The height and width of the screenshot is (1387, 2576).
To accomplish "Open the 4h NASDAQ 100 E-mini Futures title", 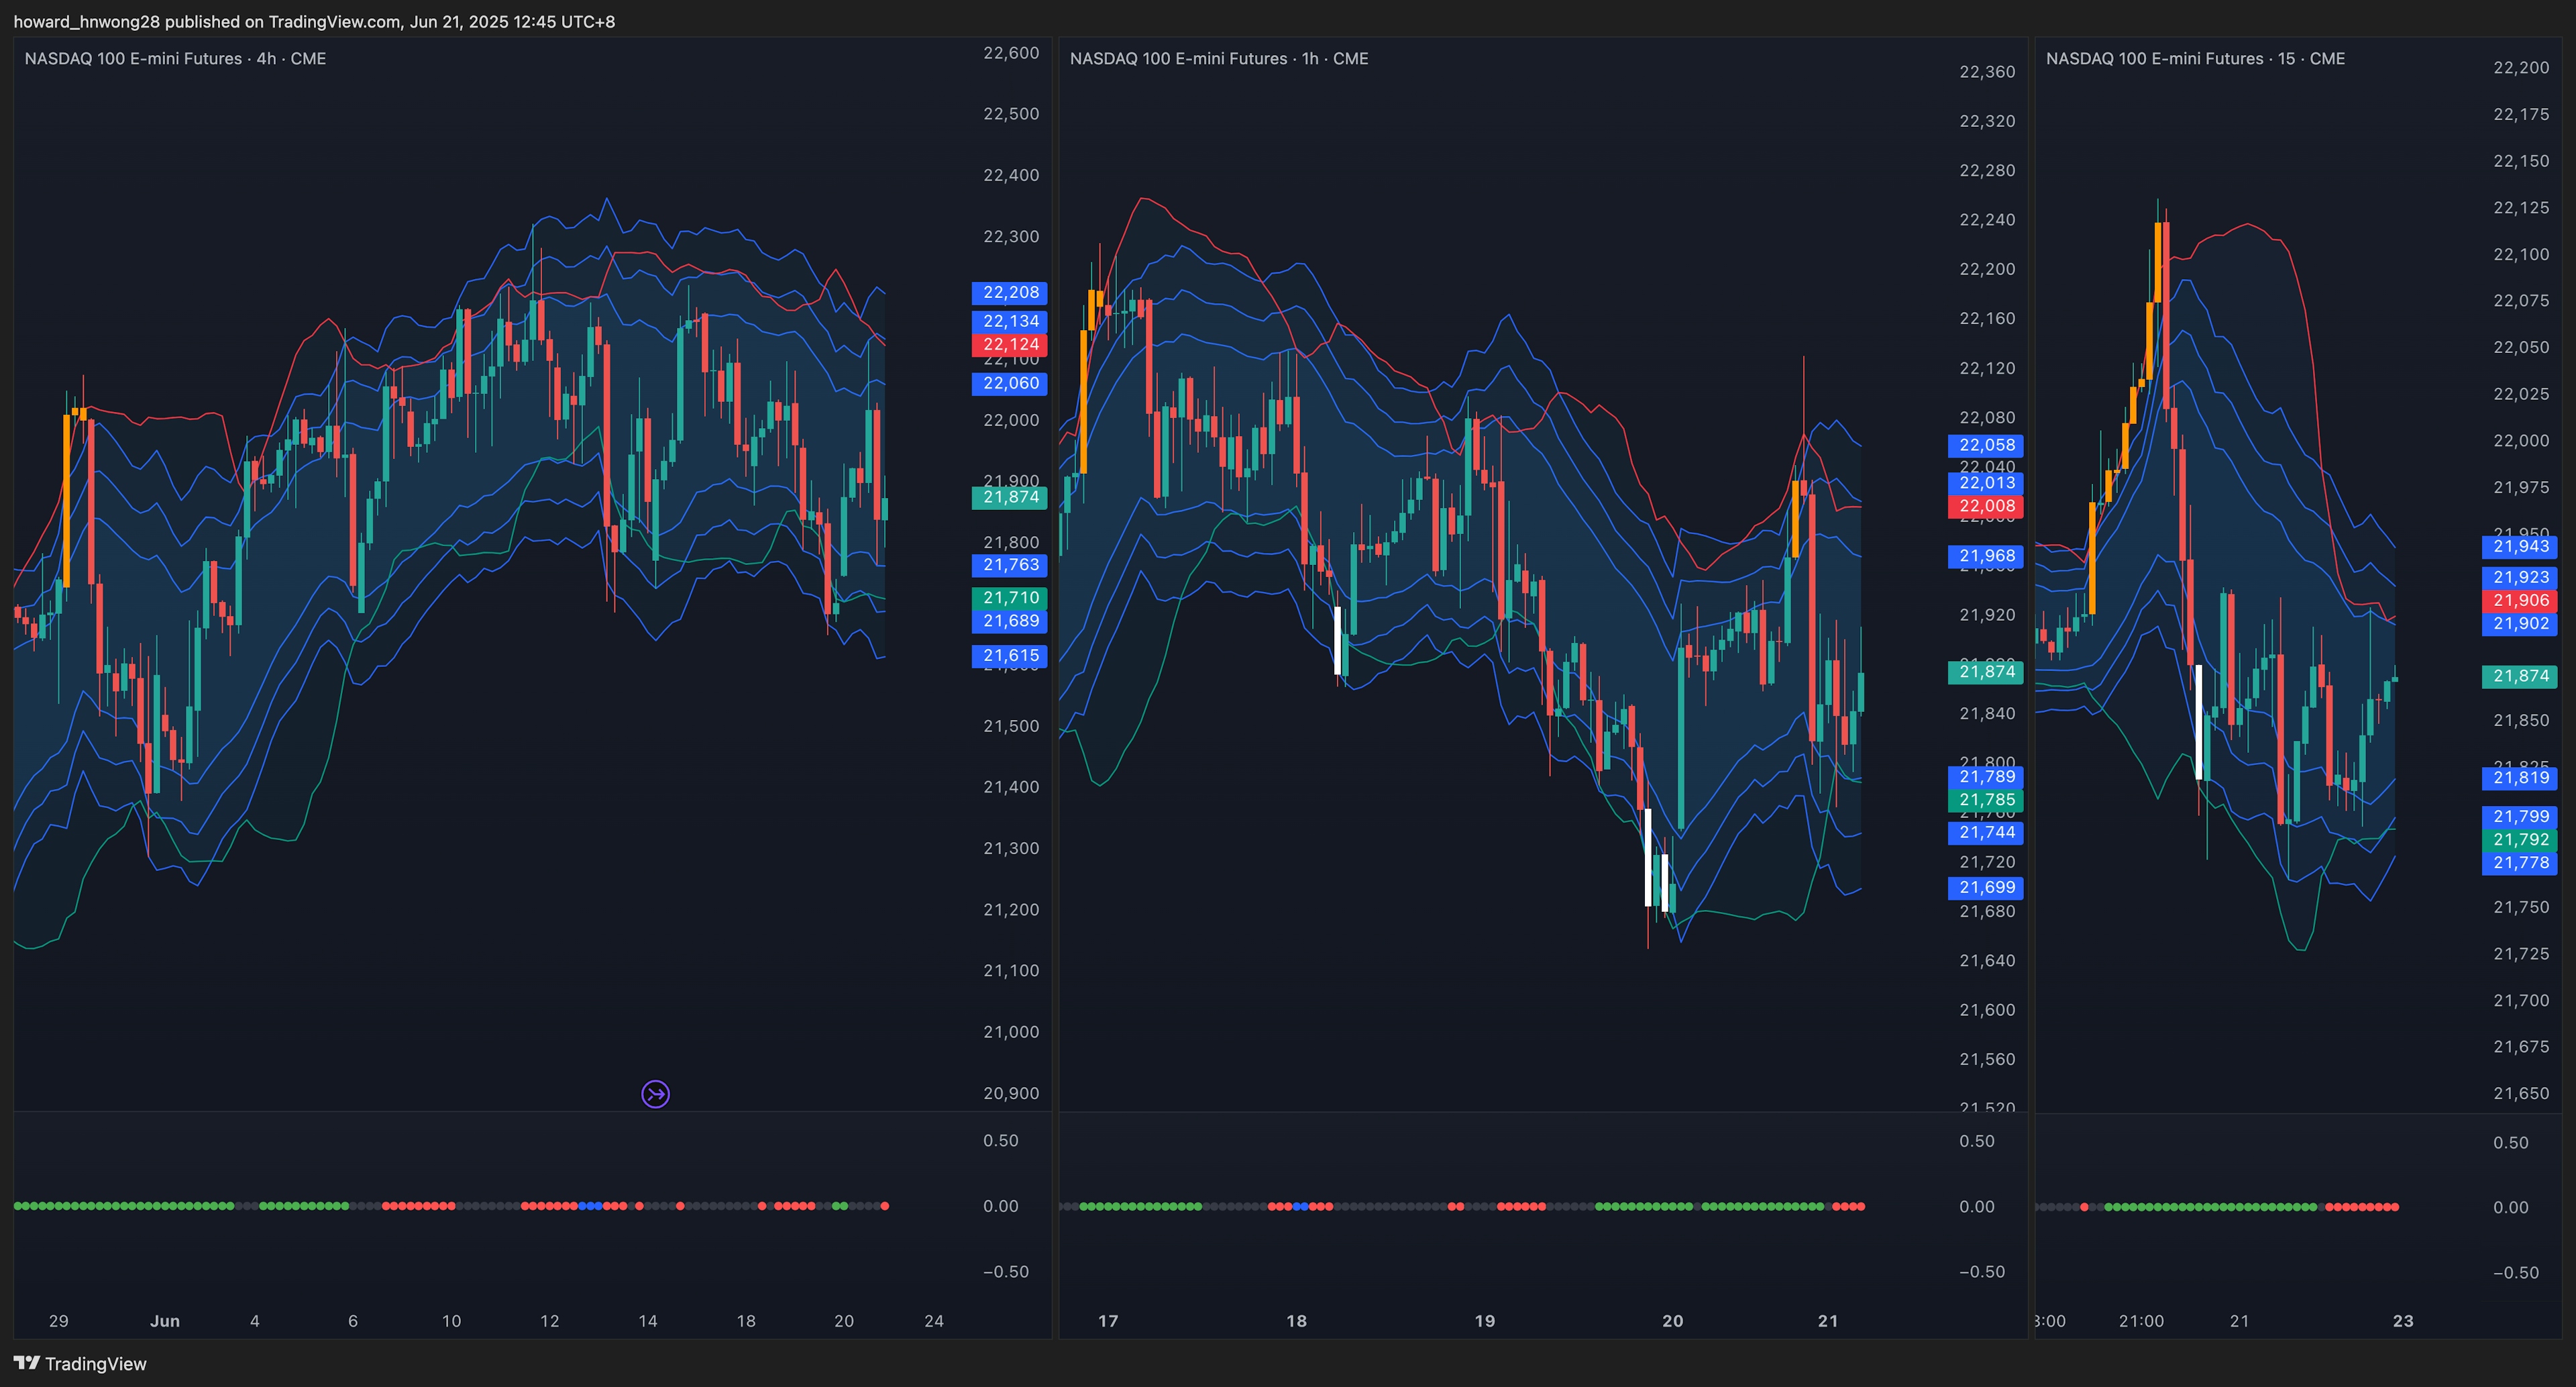I will [x=175, y=58].
